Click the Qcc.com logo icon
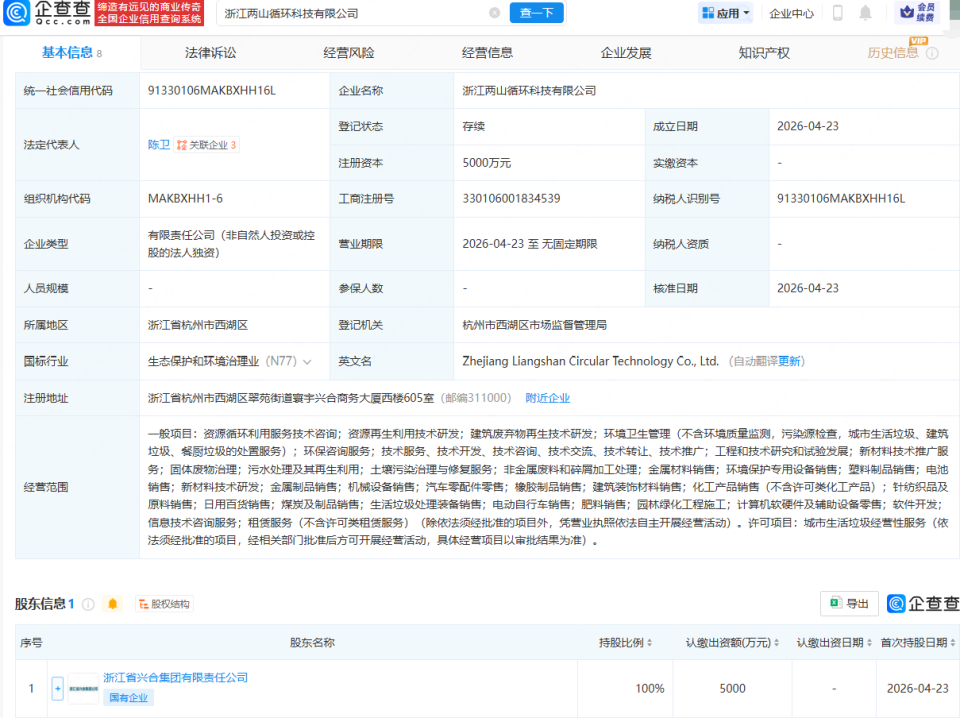Screen dimensions: 960x718 (x=16, y=13)
